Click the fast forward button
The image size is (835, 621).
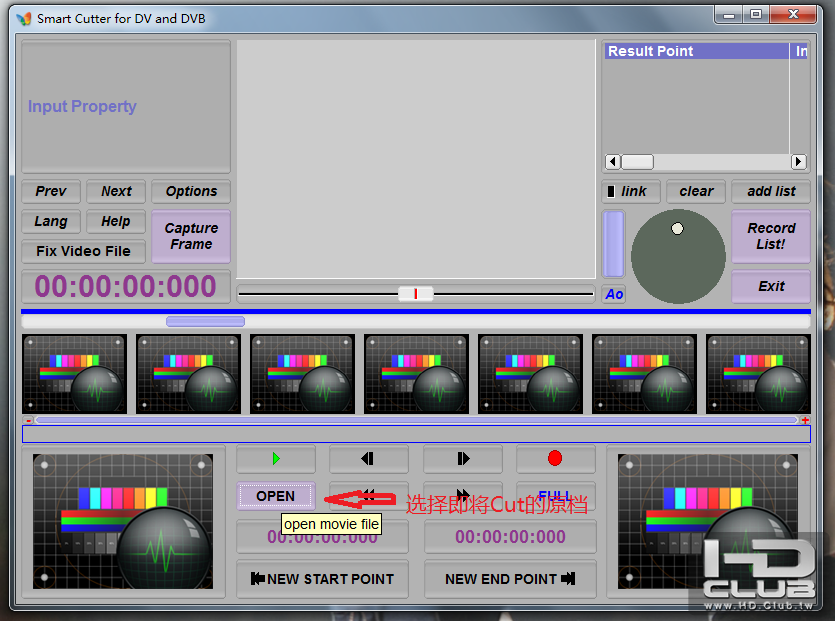463,496
